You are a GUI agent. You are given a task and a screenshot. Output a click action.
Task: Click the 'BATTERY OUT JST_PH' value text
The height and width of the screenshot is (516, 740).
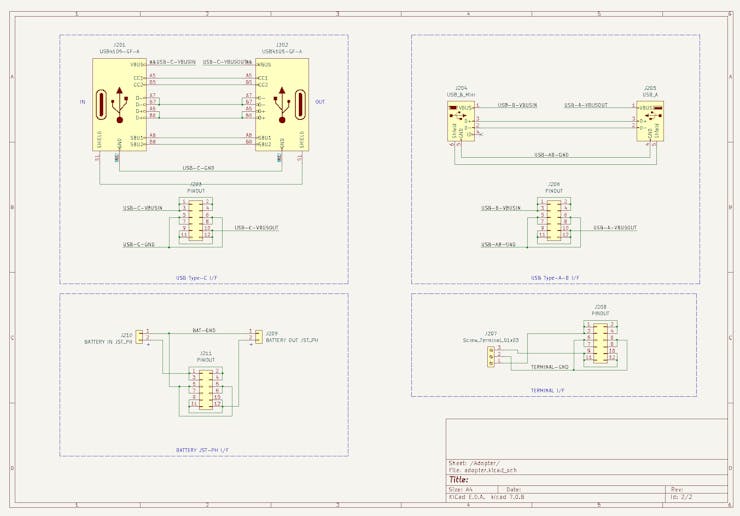(x=292, y=340)
